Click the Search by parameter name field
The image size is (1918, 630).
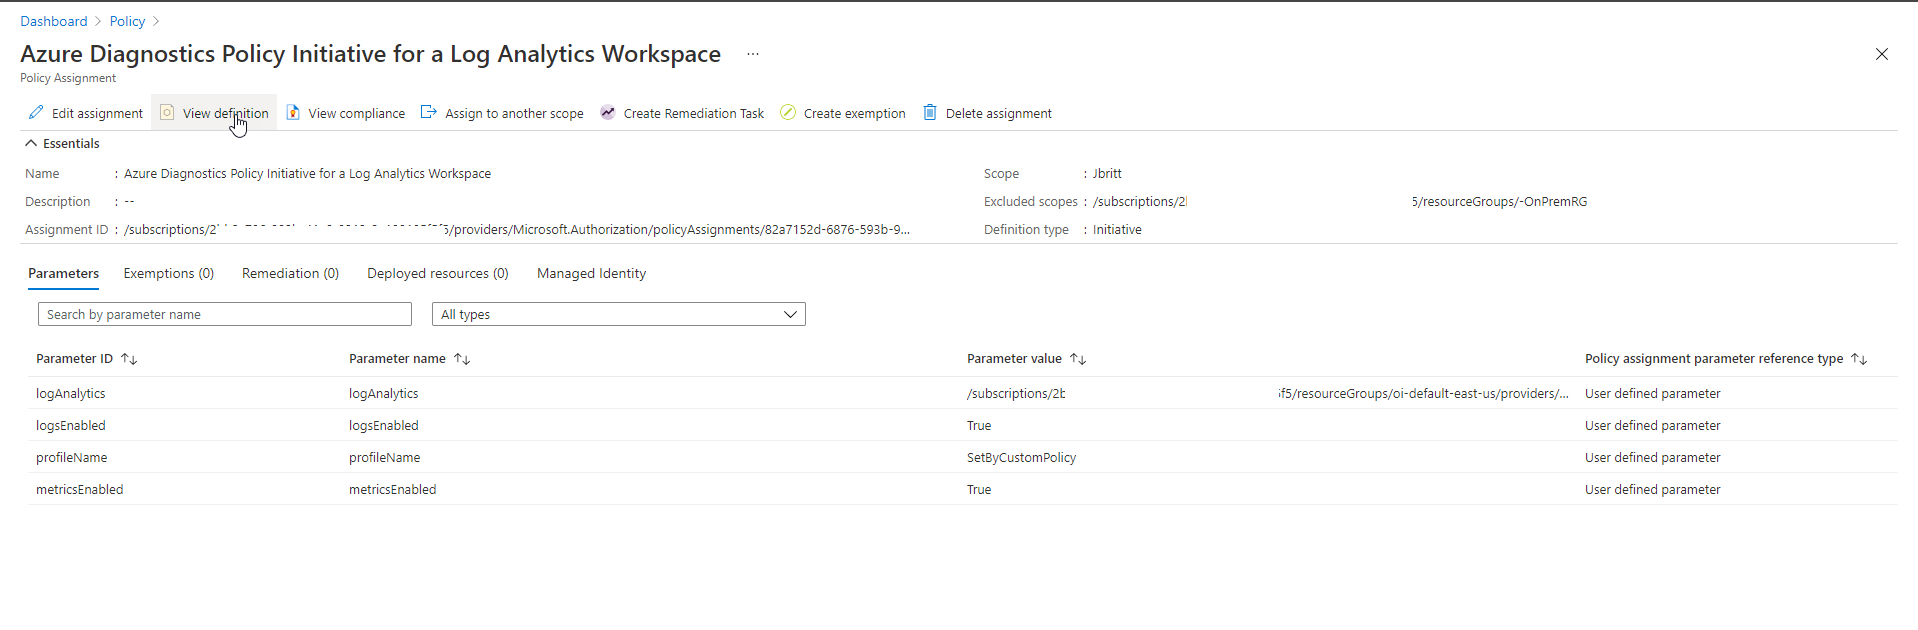(x=225, y=314)
